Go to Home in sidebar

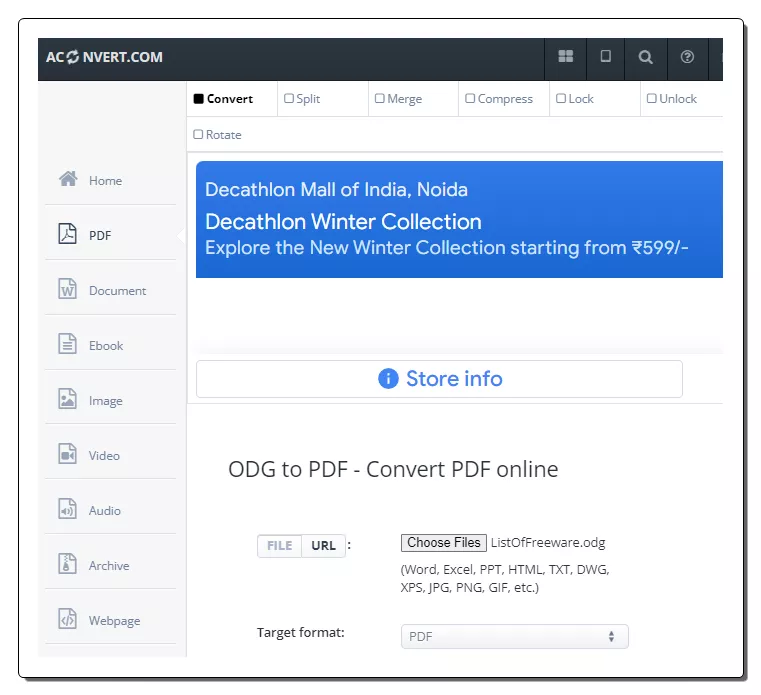(x=105, y=181)
